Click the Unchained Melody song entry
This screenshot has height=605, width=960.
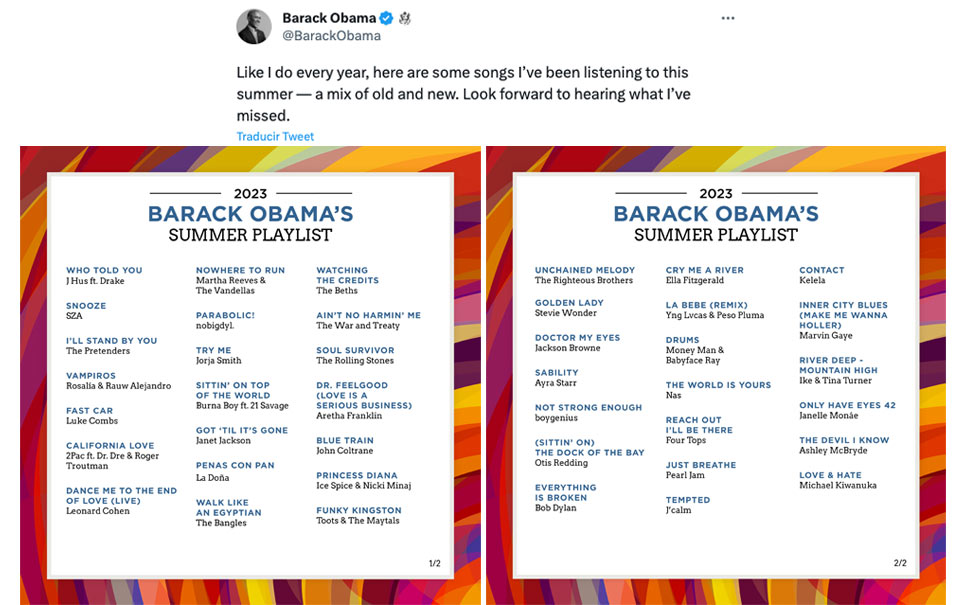coord(585,275)
